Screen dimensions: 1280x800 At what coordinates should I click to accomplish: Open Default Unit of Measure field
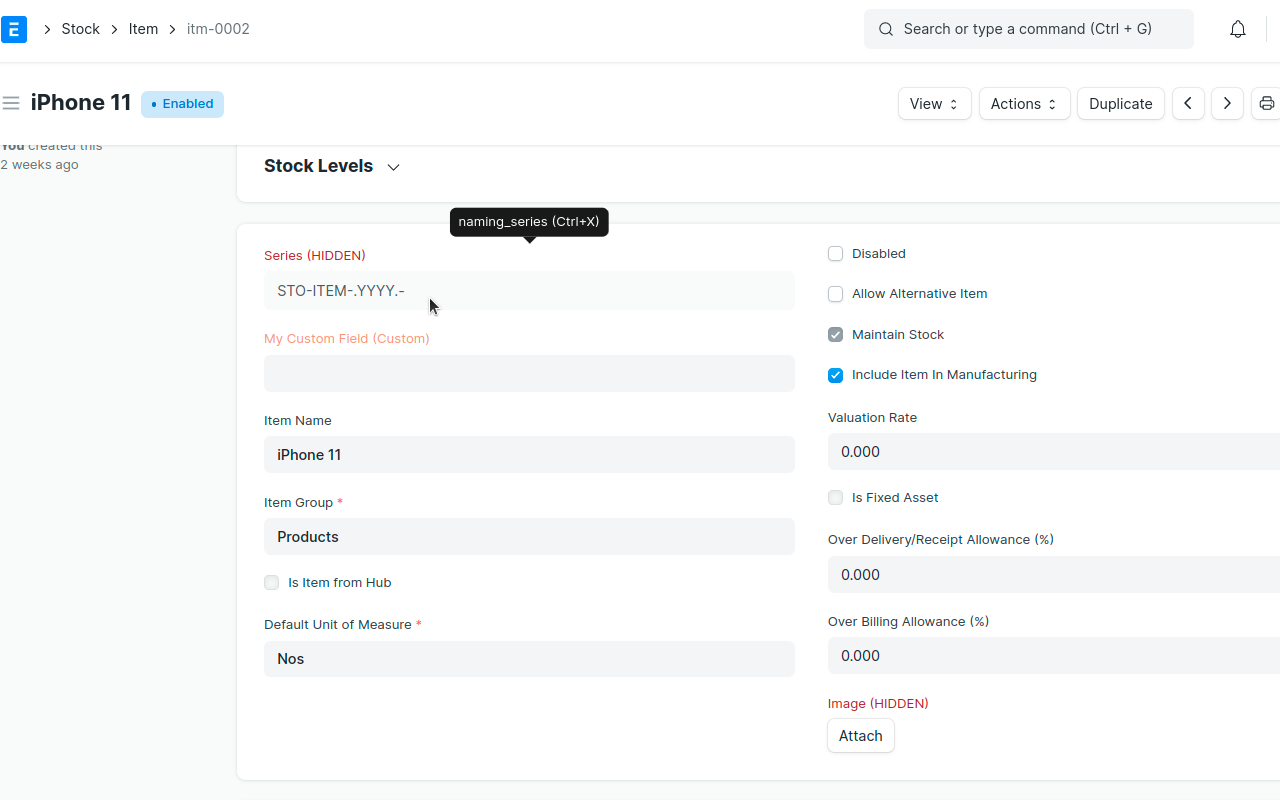(x=529, y=659)
